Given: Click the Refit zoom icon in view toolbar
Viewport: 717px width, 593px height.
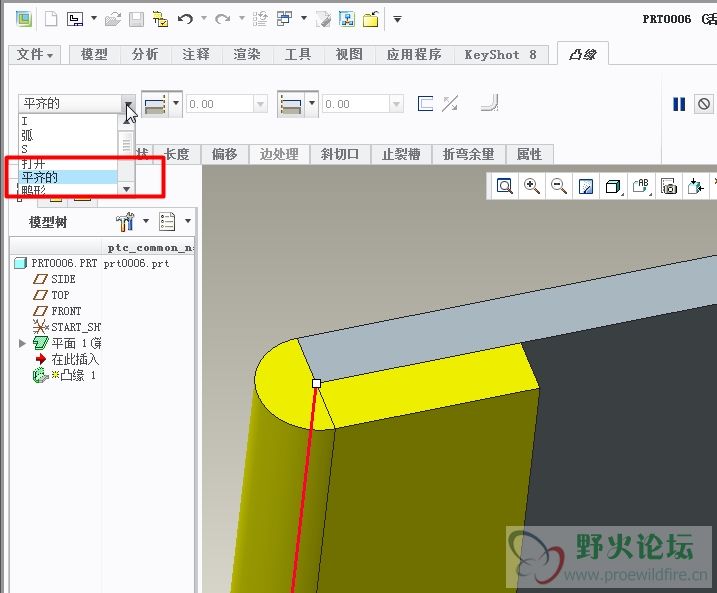Looking at the screenshot, I should pos(505,186).
